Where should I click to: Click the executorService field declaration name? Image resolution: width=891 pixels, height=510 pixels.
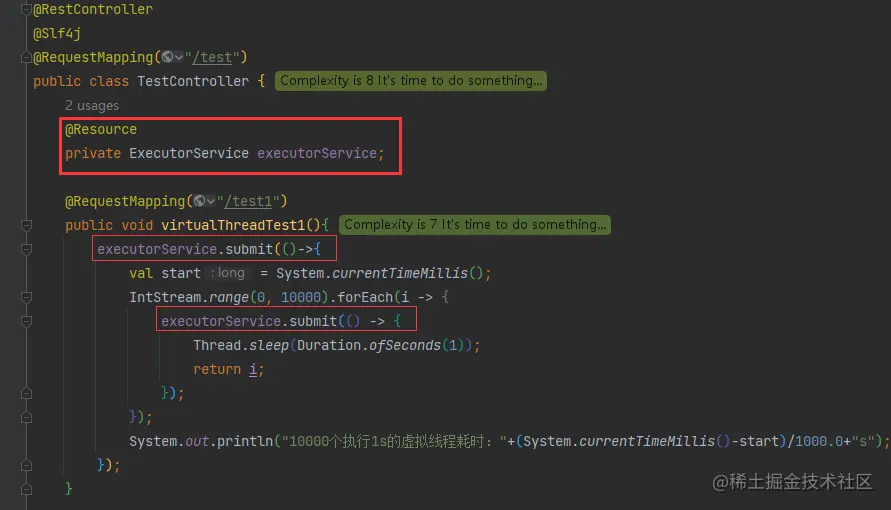317,153
